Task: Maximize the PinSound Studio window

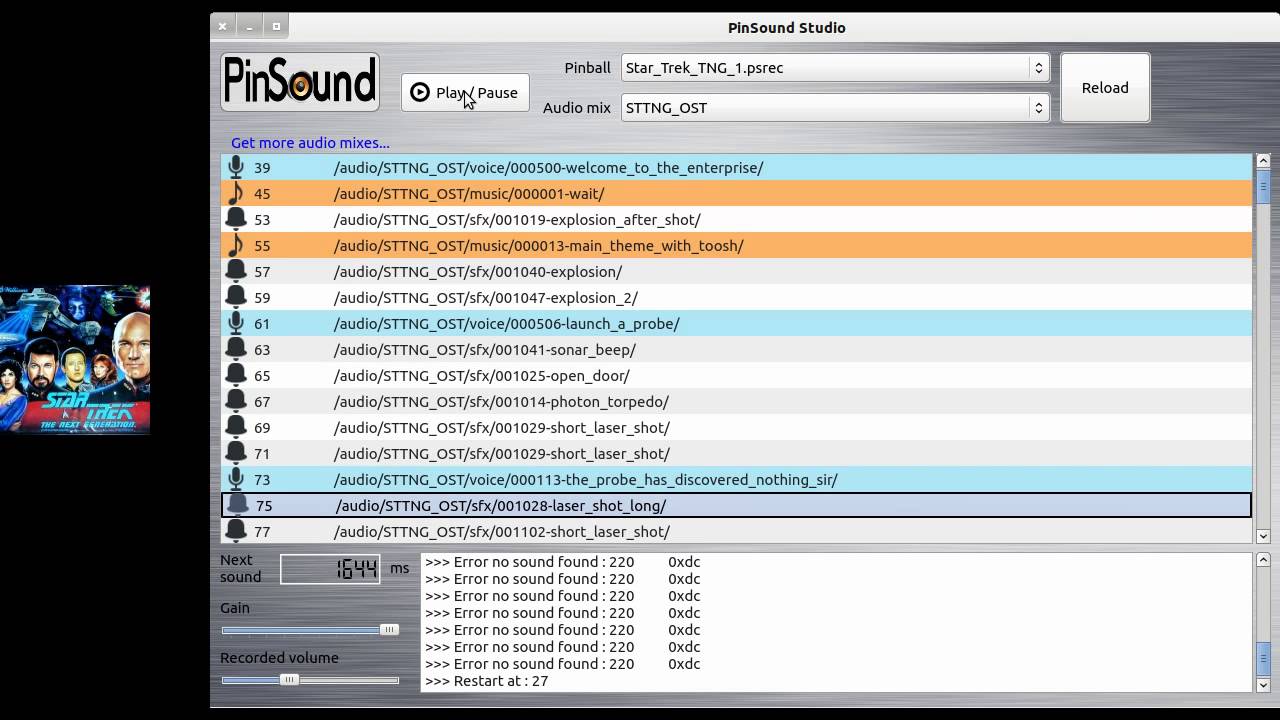Action: (277, 27)
